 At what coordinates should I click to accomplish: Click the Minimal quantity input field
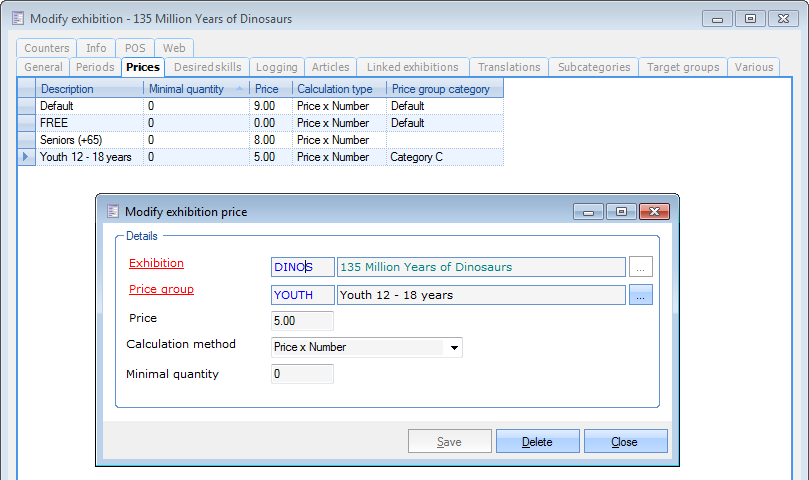(x=302, y=374)
